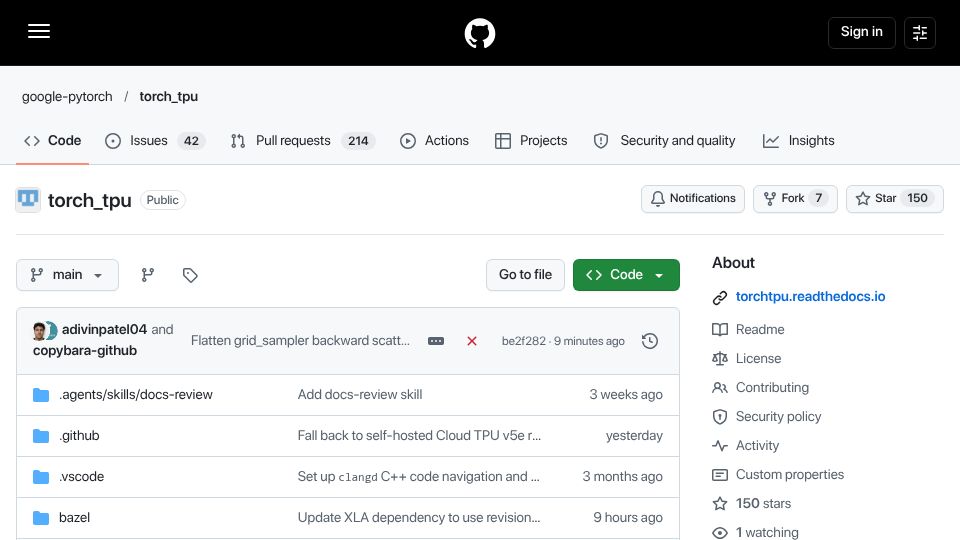The image size is (960, 540).
Task: Click the '9 hours ago' timestamp
Action: click(x=628, y=518)
